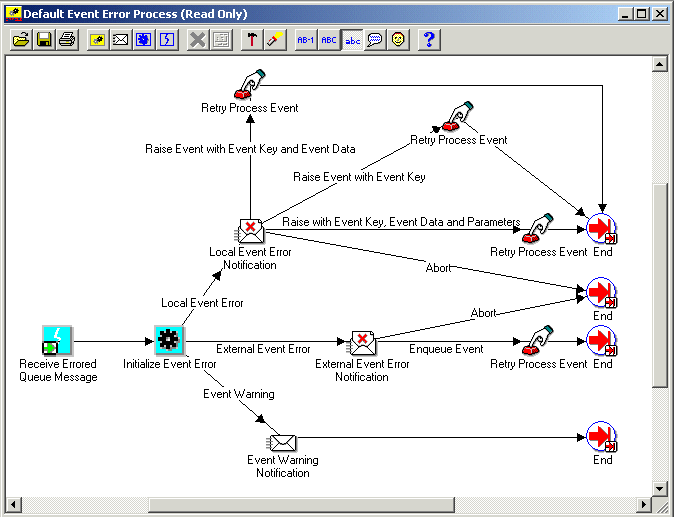
Task: Click the smiley face performer toolbar icon
Action: point(397,40)
